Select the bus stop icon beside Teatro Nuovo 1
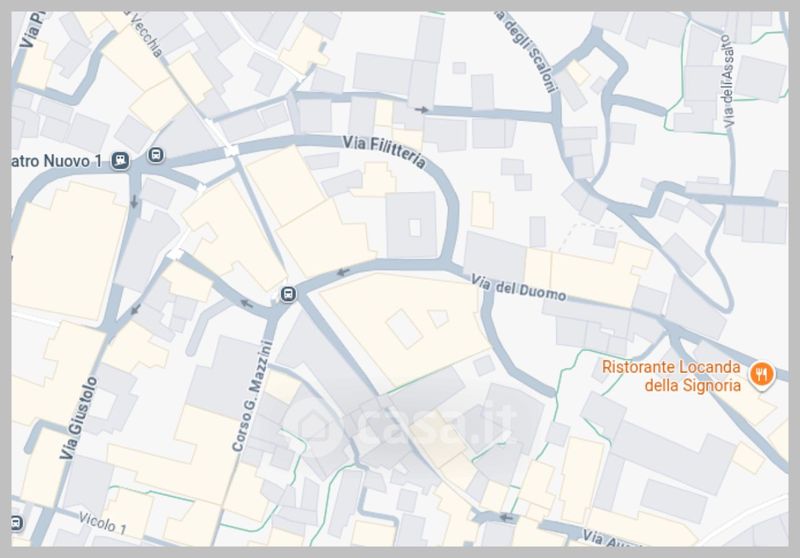 click(x=156, y=155)
